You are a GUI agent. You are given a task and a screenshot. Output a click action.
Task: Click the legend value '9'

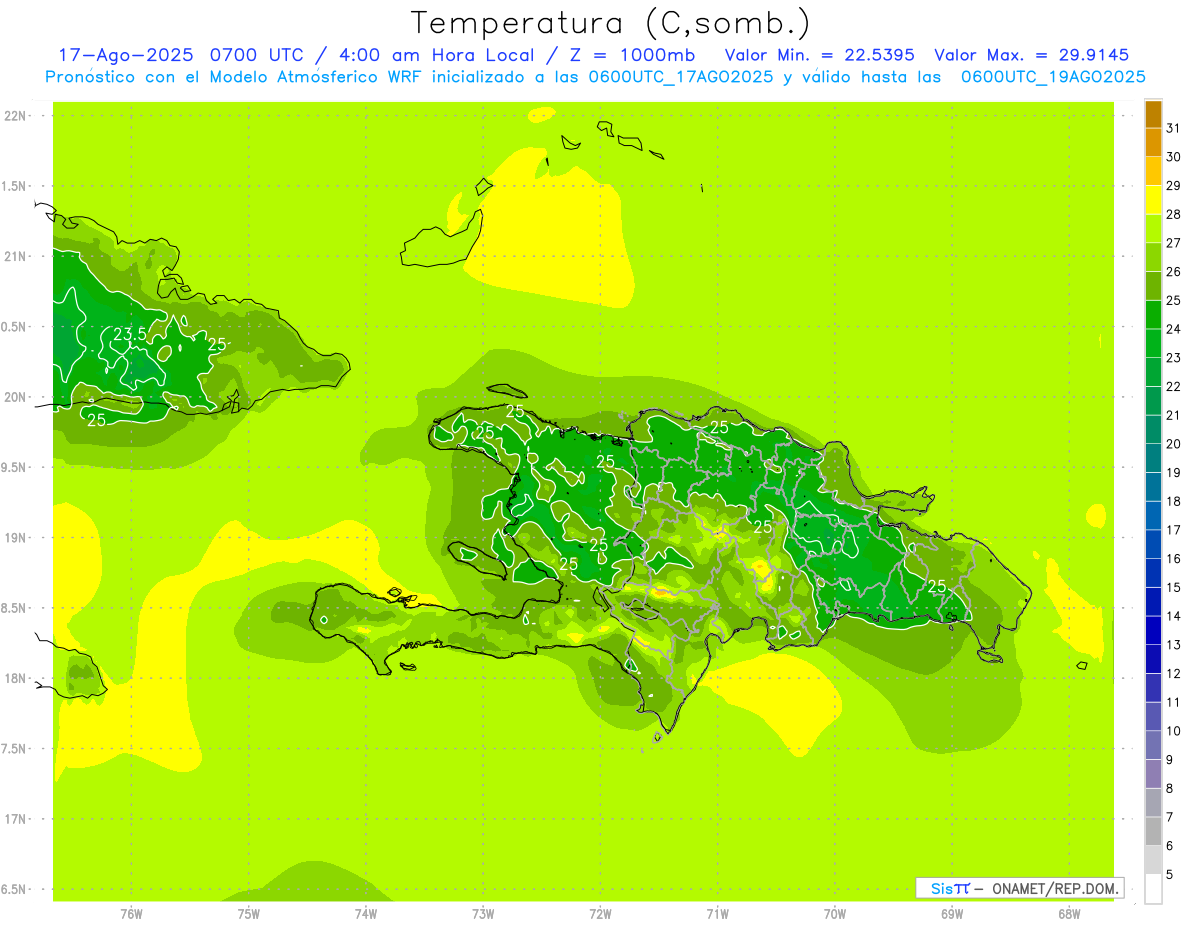pyautogui.click(x=1170, y=760)
